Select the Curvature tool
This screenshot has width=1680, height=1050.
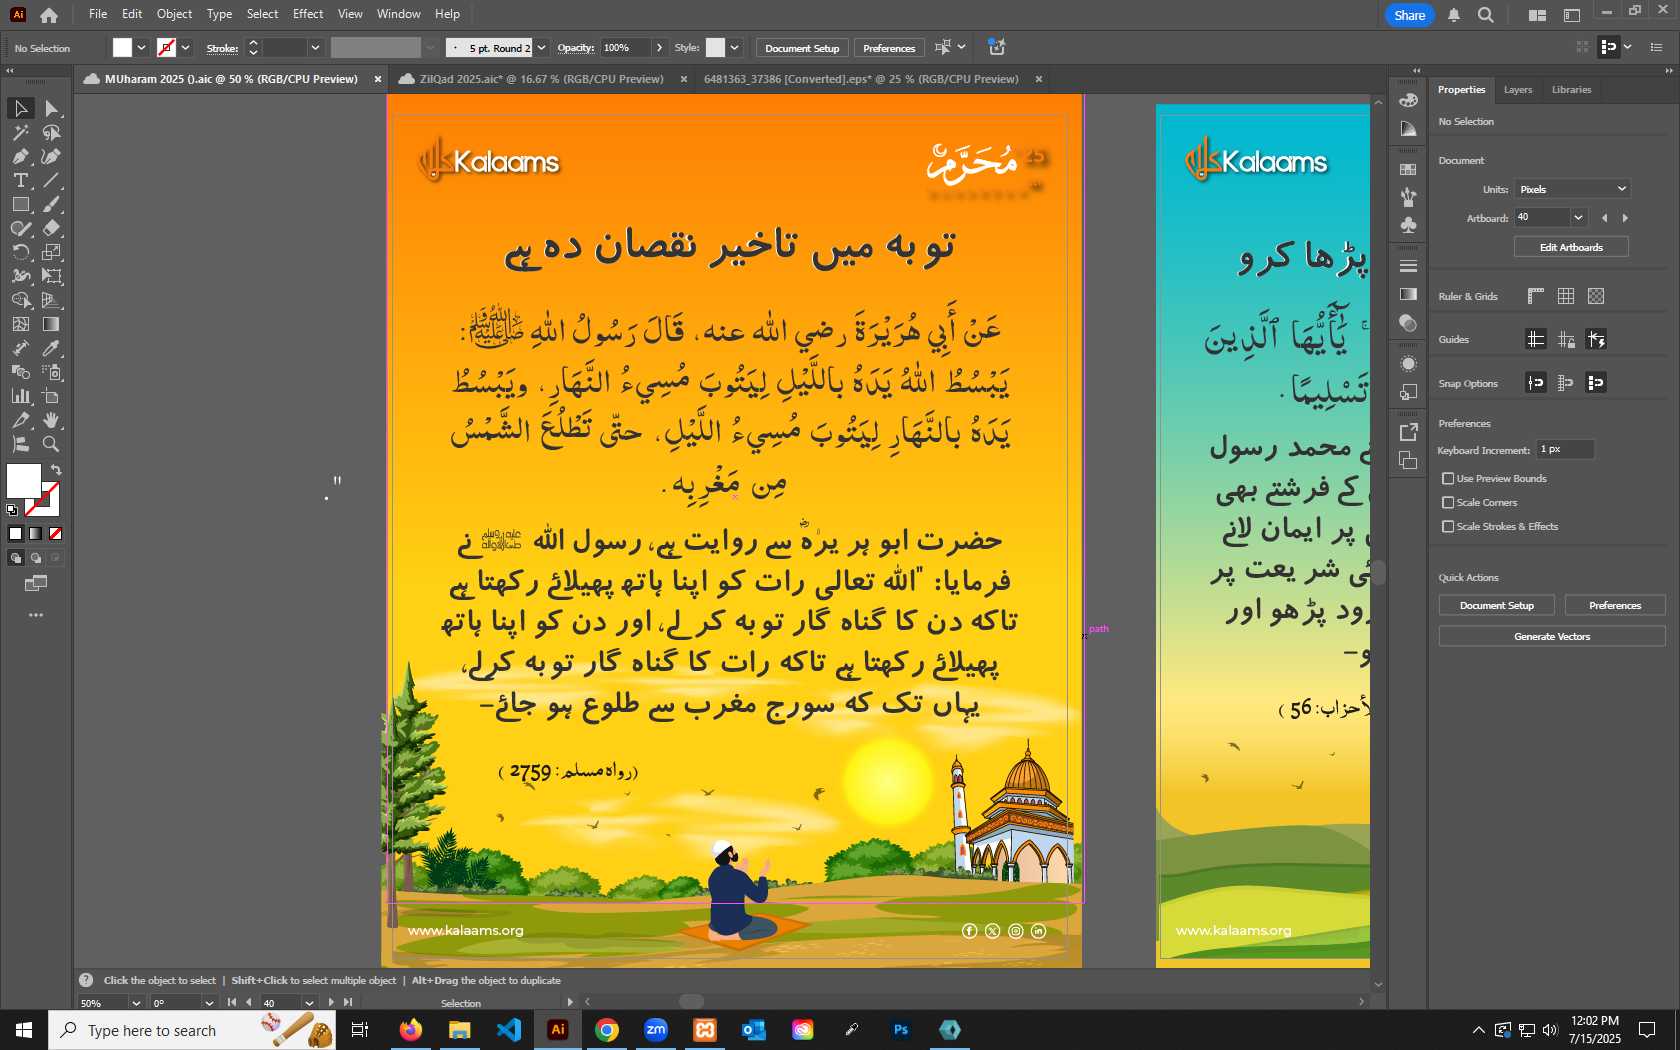coord(52,156)
